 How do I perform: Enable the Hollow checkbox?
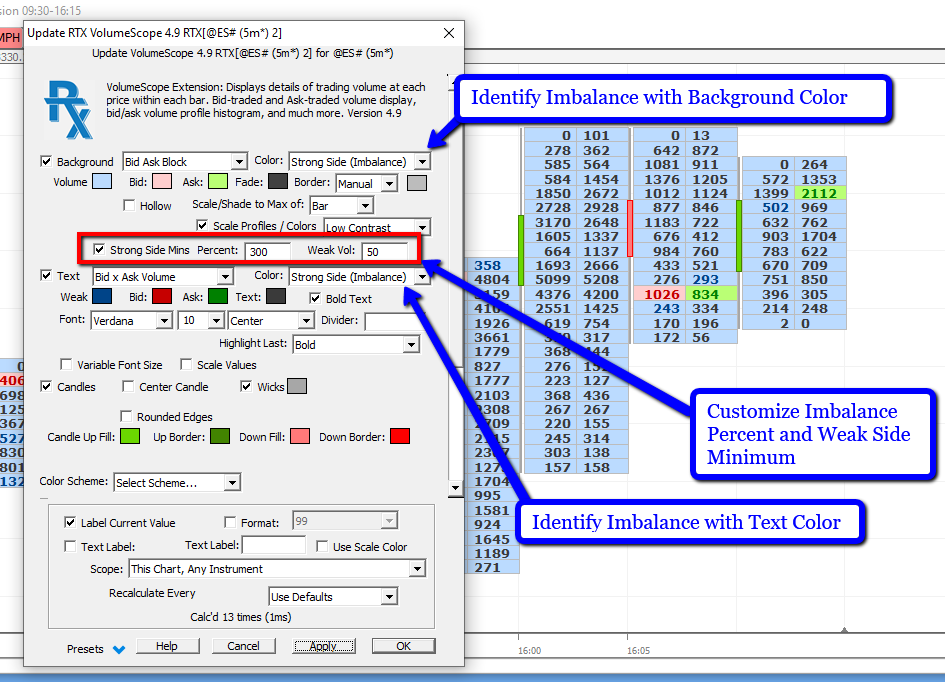click(x=129, y=206)
